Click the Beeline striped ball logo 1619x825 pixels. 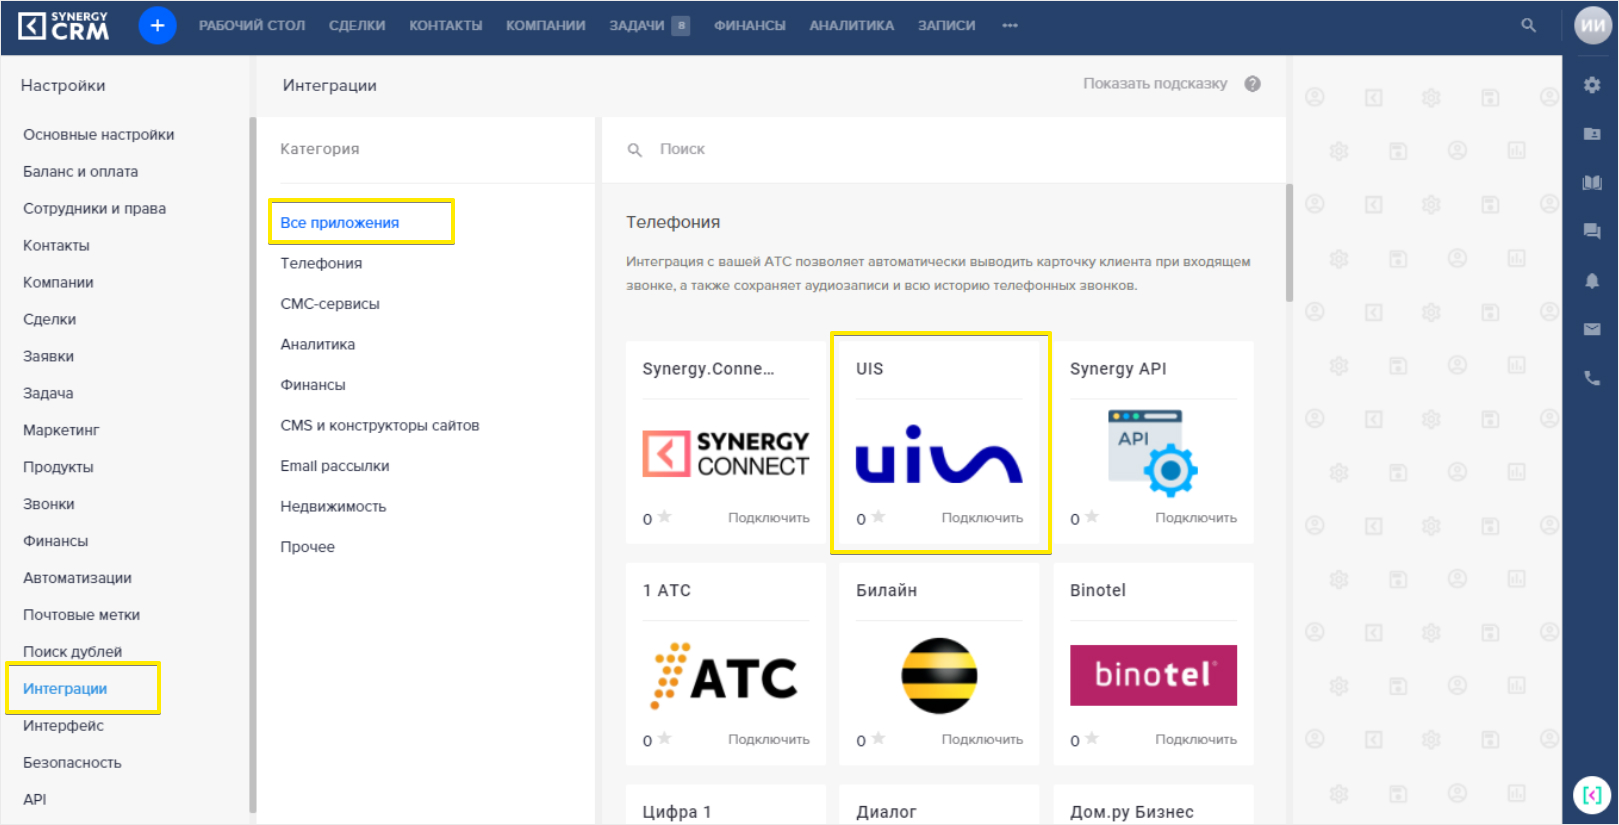tap(939, 676)
